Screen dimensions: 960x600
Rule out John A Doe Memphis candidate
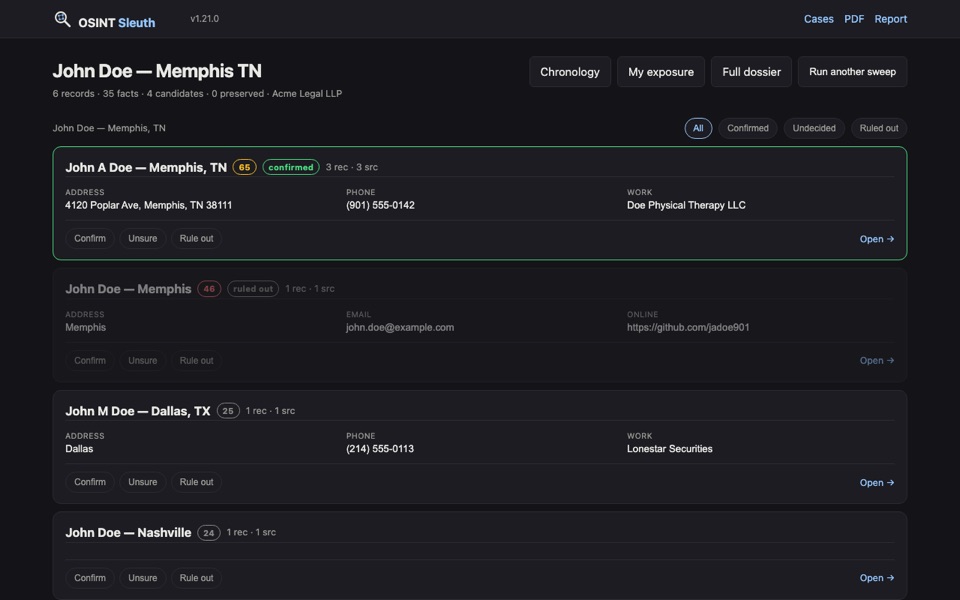click(x=197, y=238)
